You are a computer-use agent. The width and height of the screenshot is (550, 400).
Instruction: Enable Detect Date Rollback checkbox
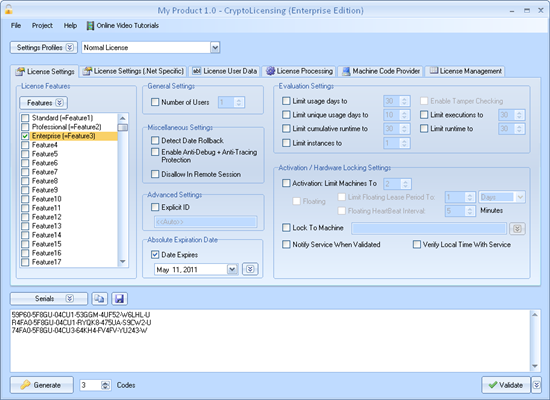pyautogui.click(x=155, y=141)
